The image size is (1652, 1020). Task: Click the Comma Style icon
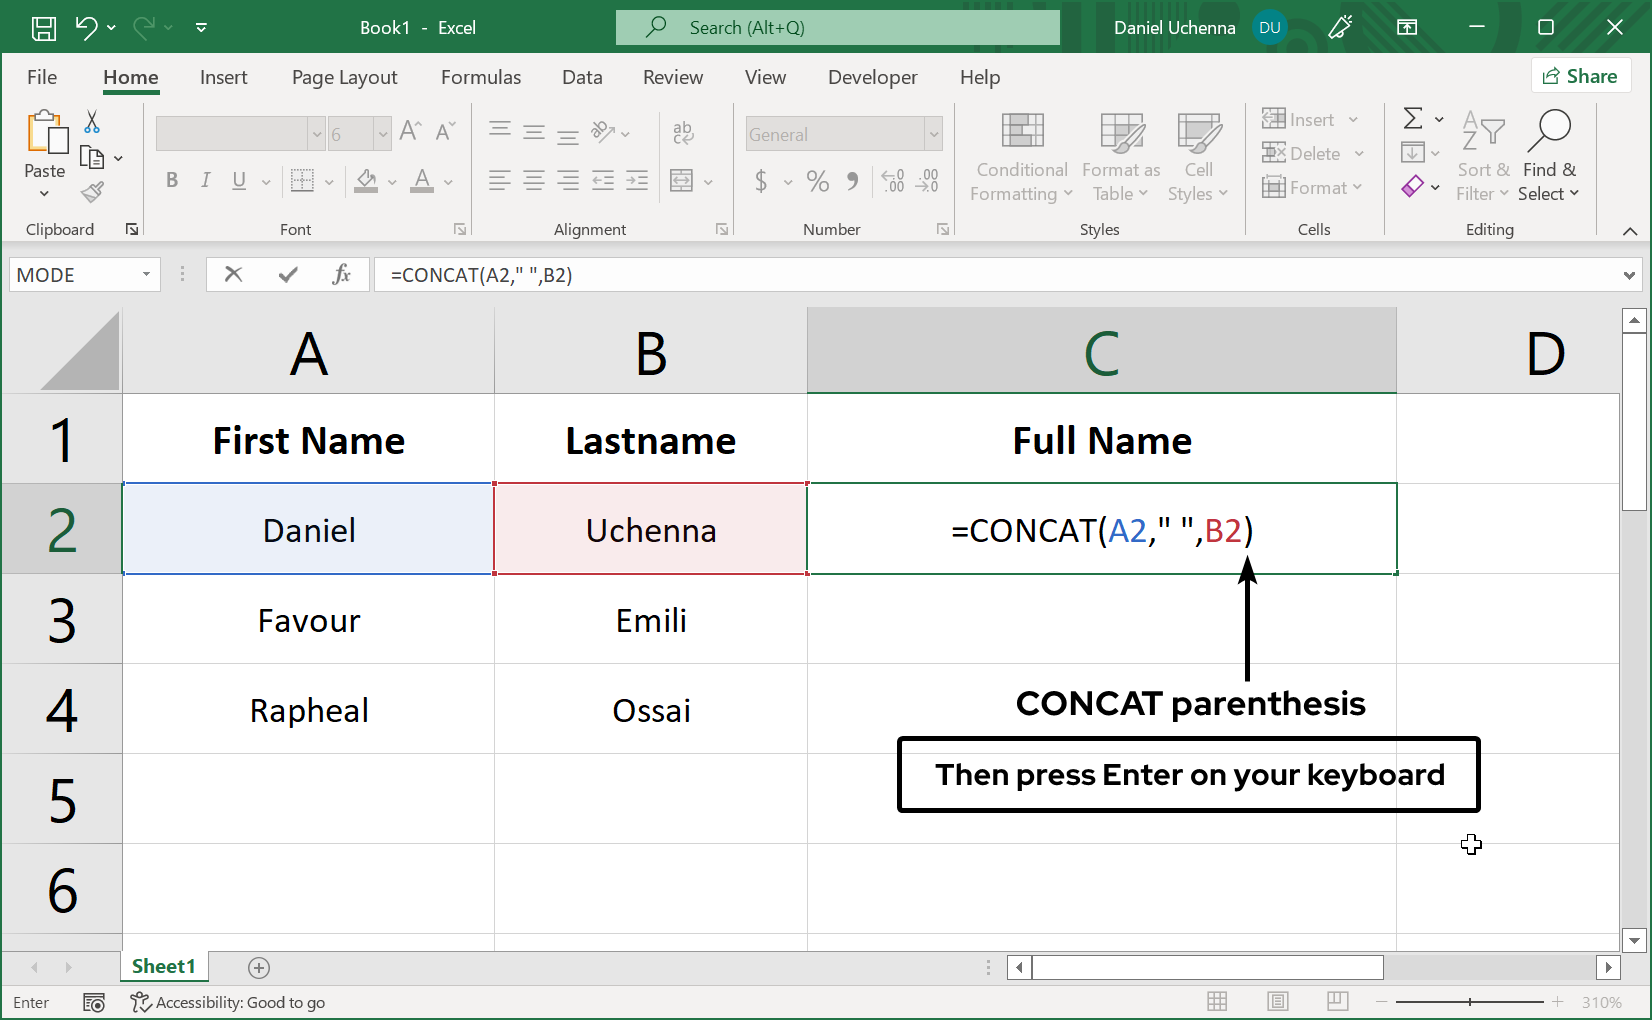[852, 181]
